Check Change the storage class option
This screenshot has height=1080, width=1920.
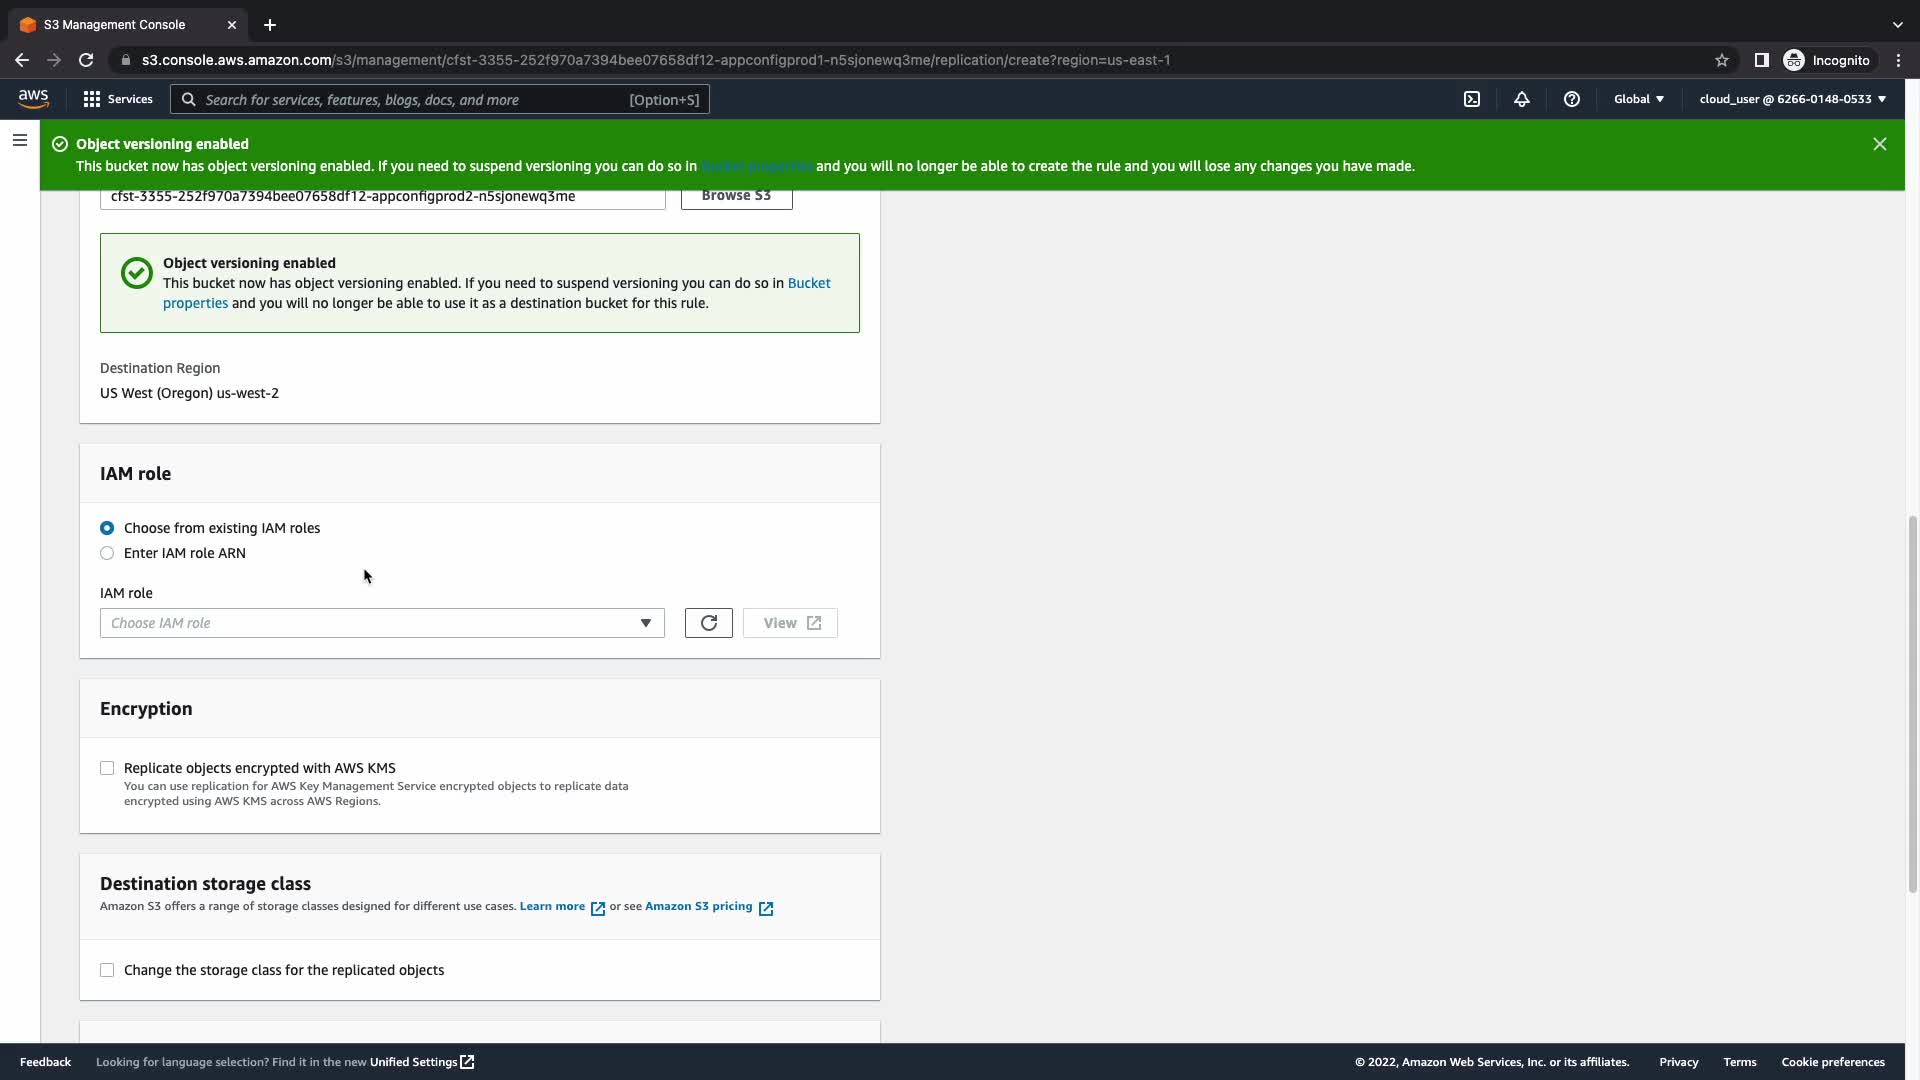click(x=107, y=970)
